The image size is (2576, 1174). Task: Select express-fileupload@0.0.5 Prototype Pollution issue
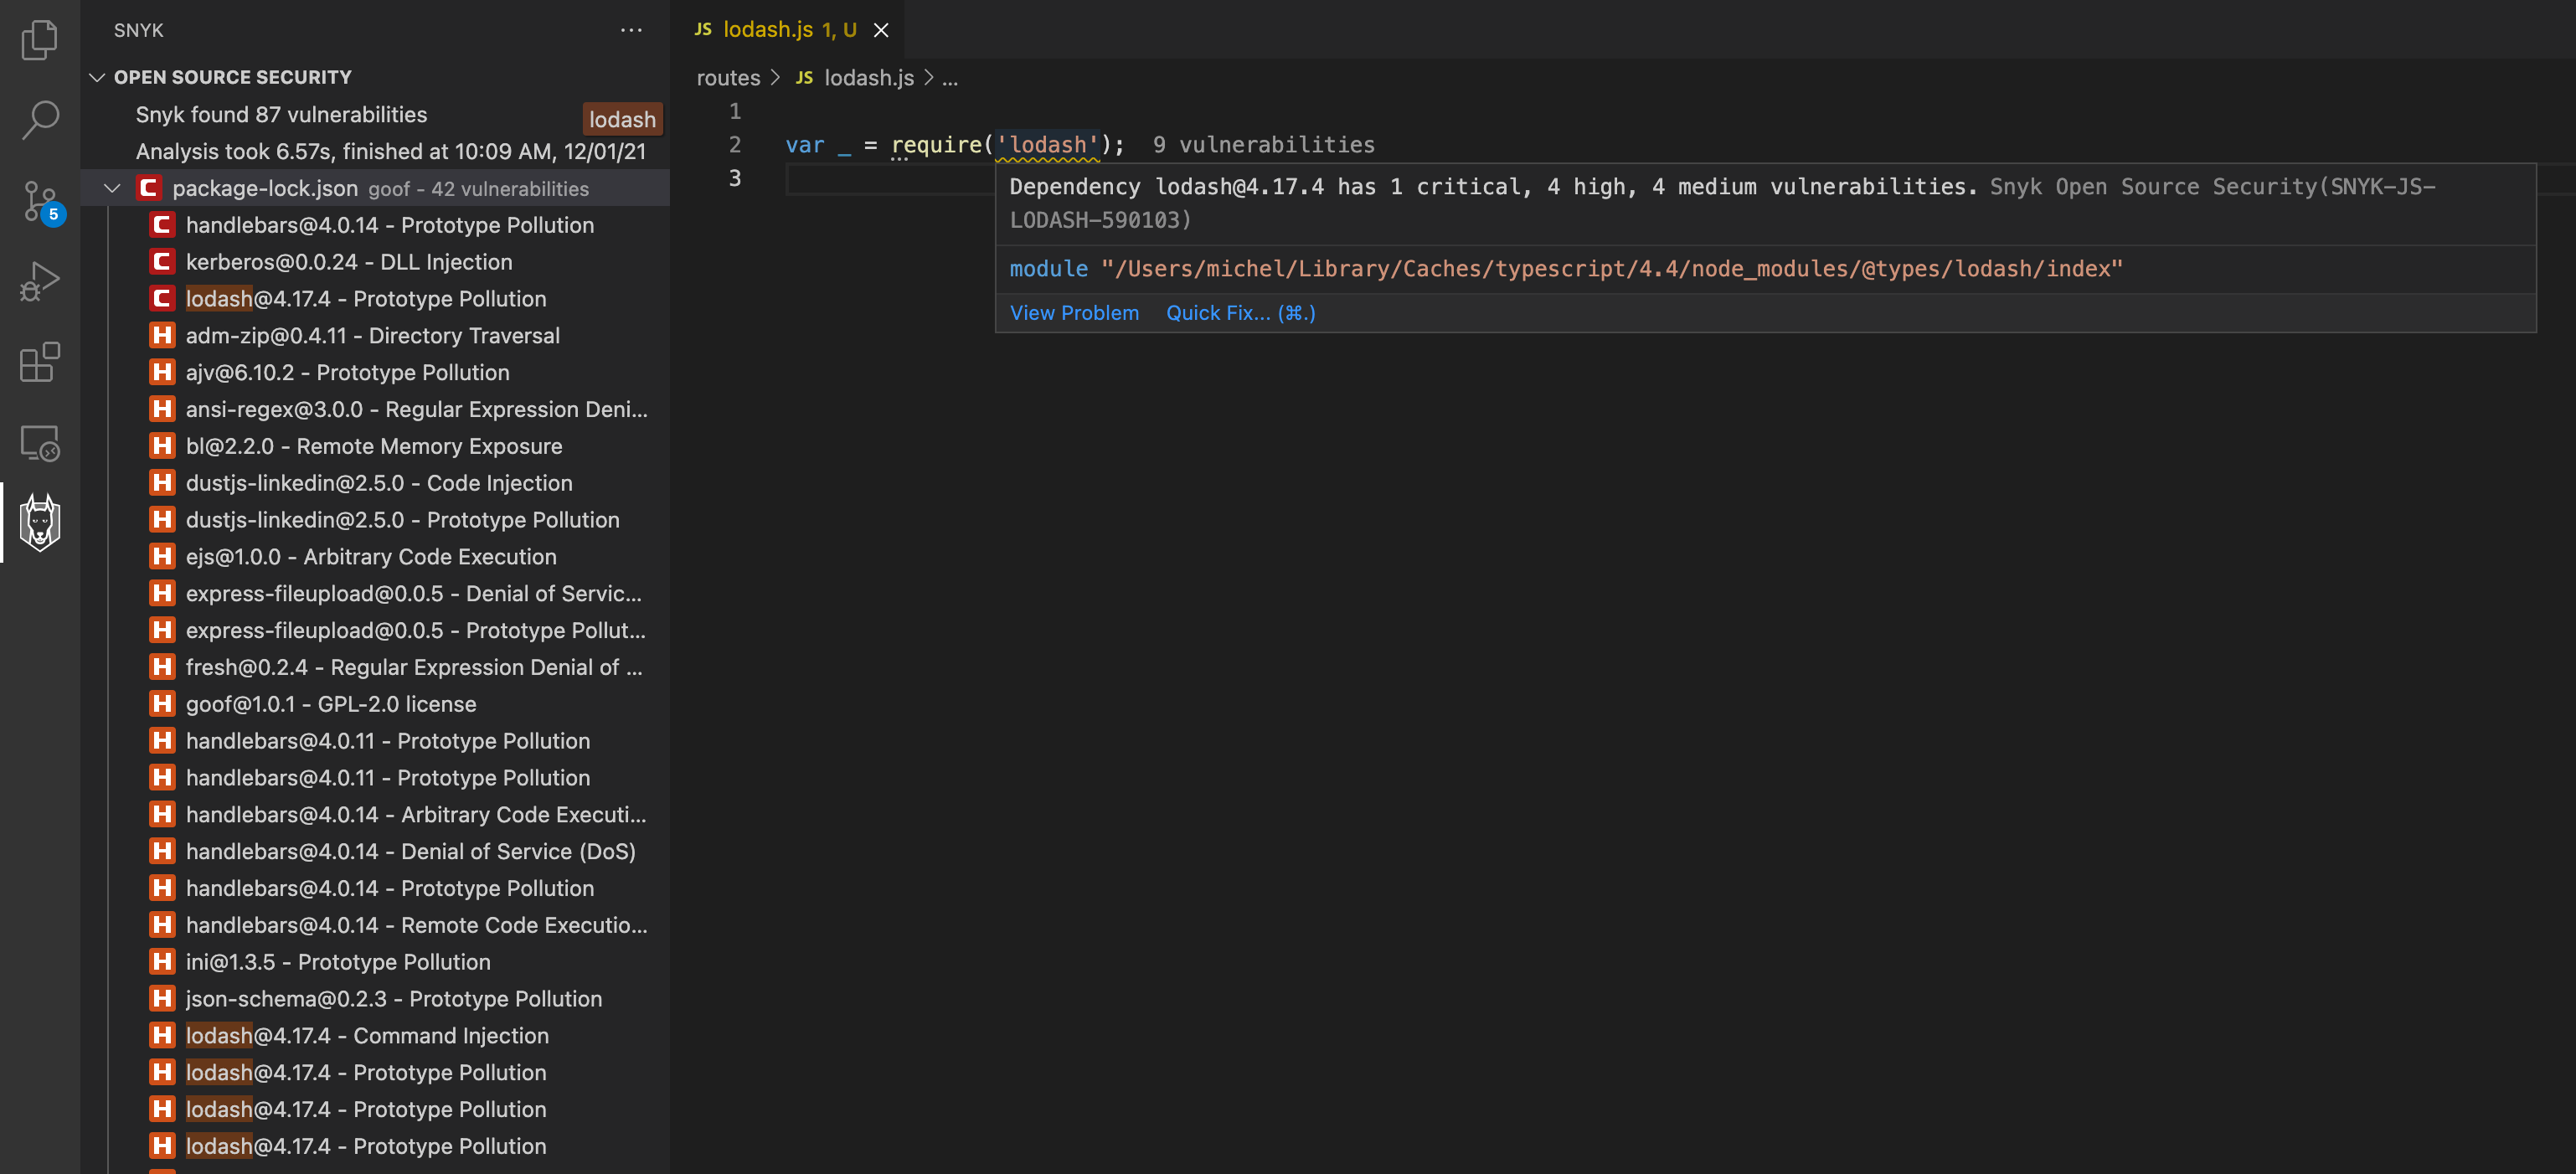376,631
